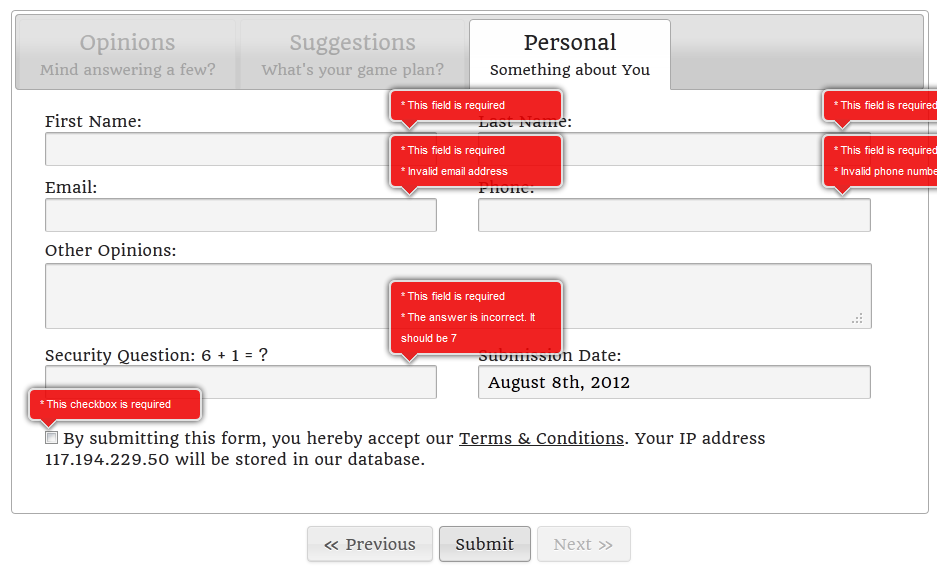
Task: Open the Terms & Conditions link
Action: (x=541, y=438)
